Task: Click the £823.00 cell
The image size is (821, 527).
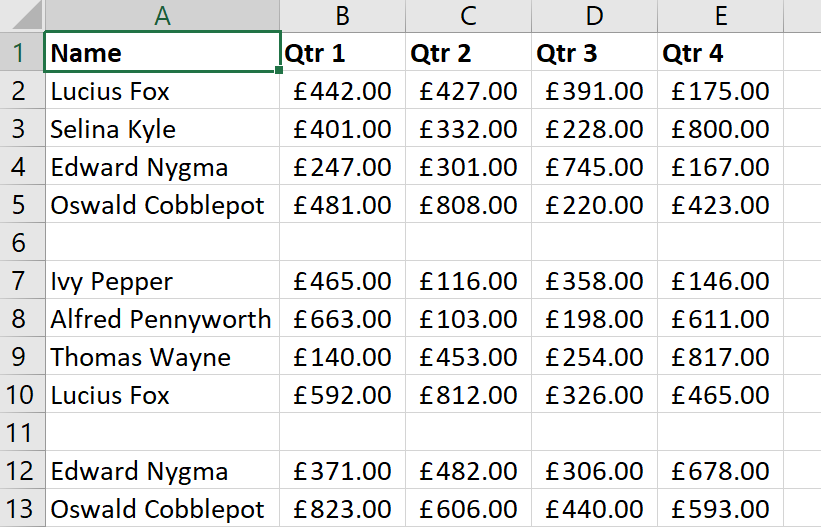Action: pyautogui.click(x=342, y=508)
